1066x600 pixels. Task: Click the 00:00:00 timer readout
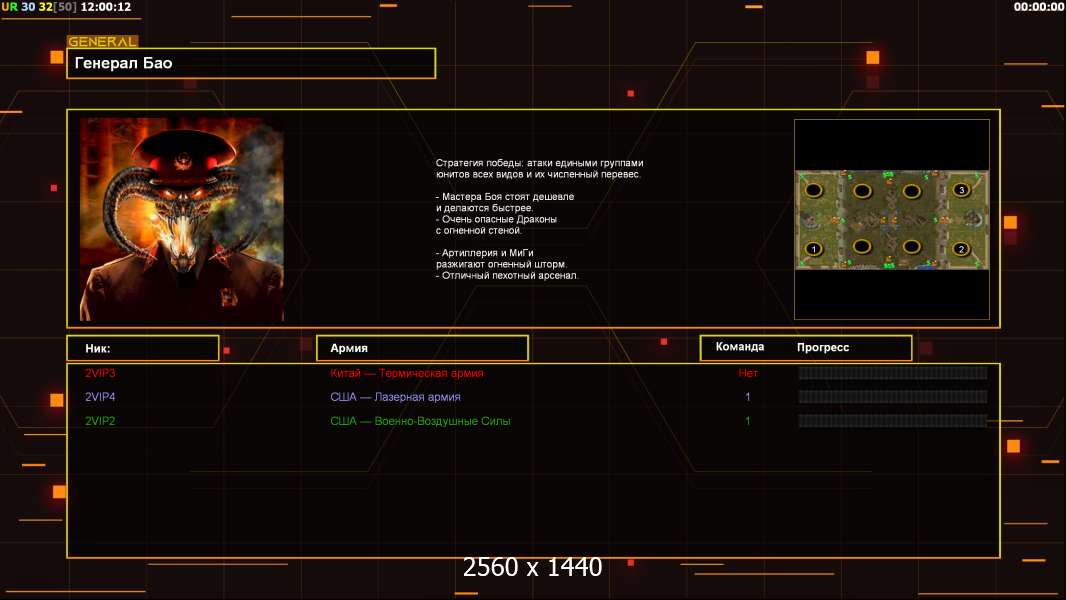pyautogui.click(x=1039, y=7)
